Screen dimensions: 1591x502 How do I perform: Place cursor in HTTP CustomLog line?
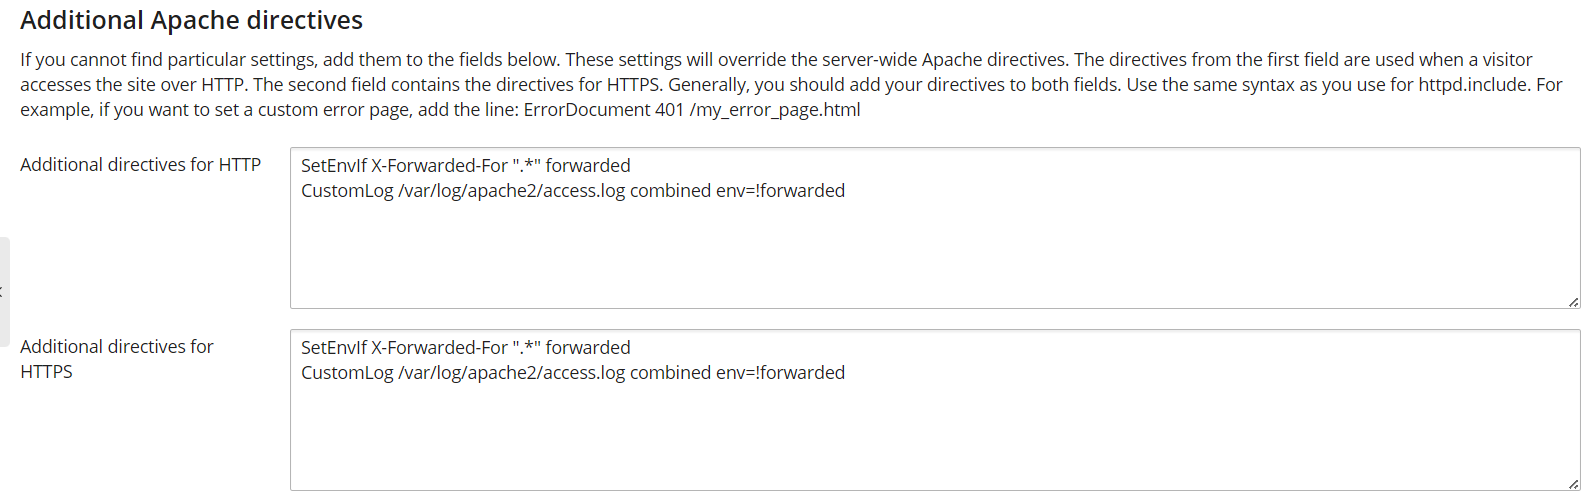[573, 191]
